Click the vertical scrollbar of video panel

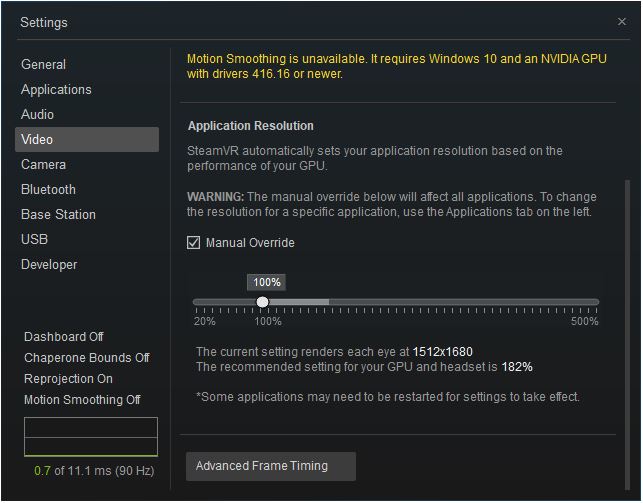point(627,334)
